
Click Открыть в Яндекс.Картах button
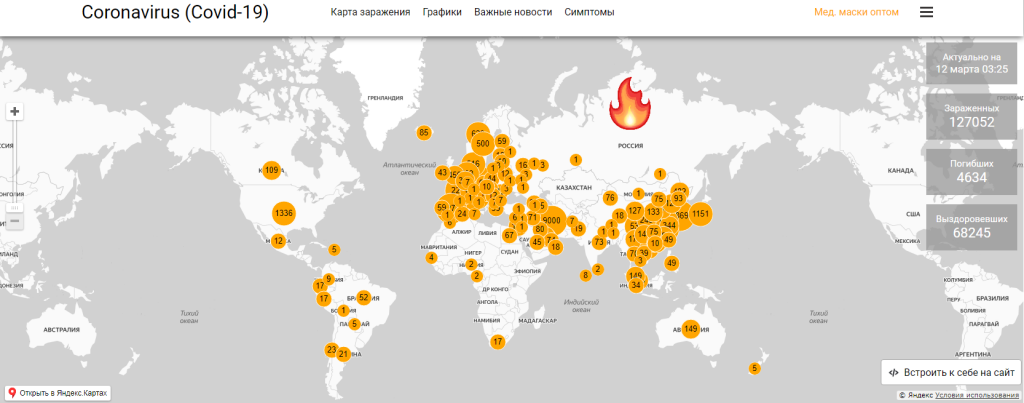57,393
